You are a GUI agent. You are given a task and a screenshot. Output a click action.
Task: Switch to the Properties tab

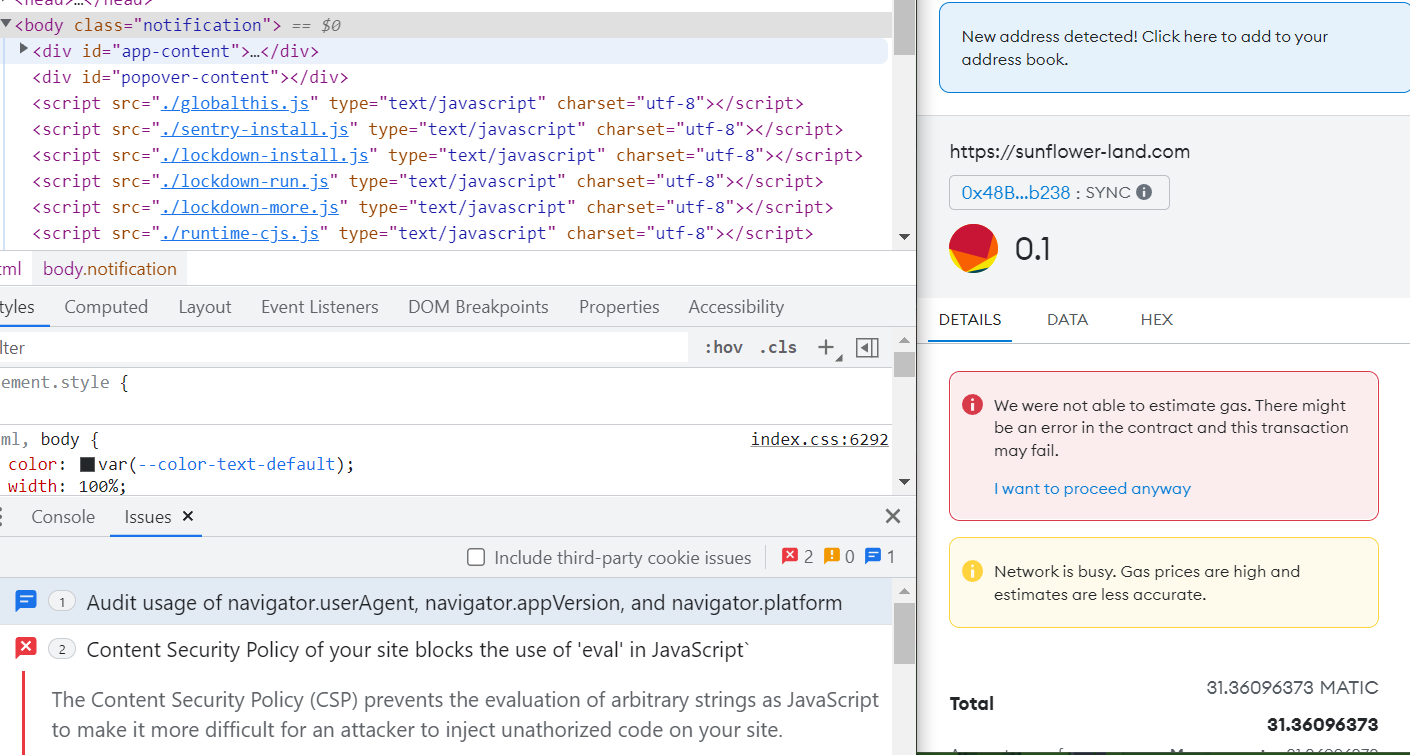pos(619,307)
